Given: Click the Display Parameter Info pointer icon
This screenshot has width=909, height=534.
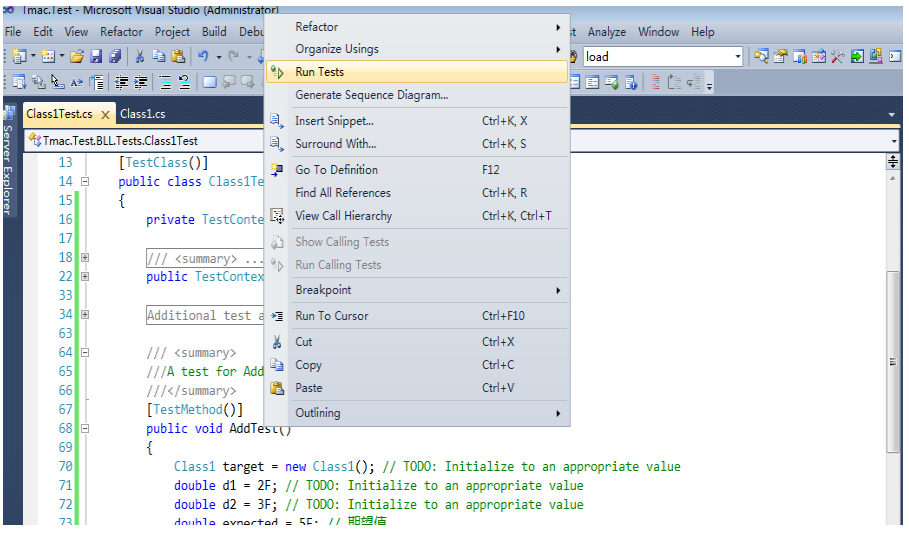Looking at the screenshot, I should point(57,82).
